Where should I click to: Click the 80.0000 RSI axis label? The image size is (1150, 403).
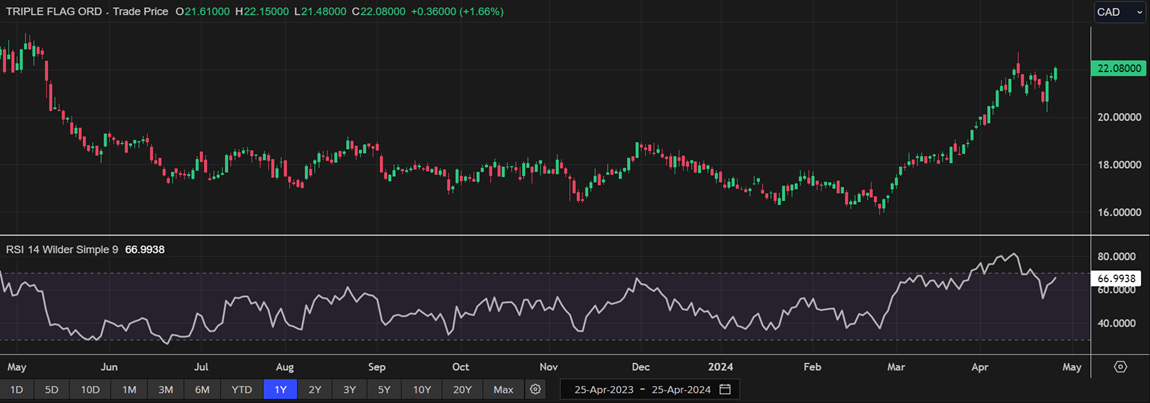click(x=1118, y=257)
